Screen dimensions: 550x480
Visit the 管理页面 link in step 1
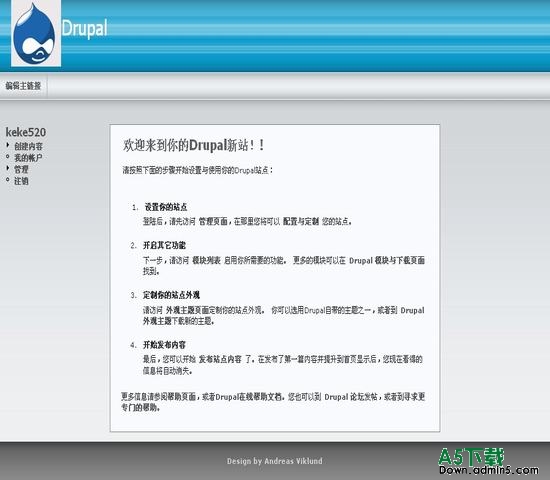[x=213, y=221]
